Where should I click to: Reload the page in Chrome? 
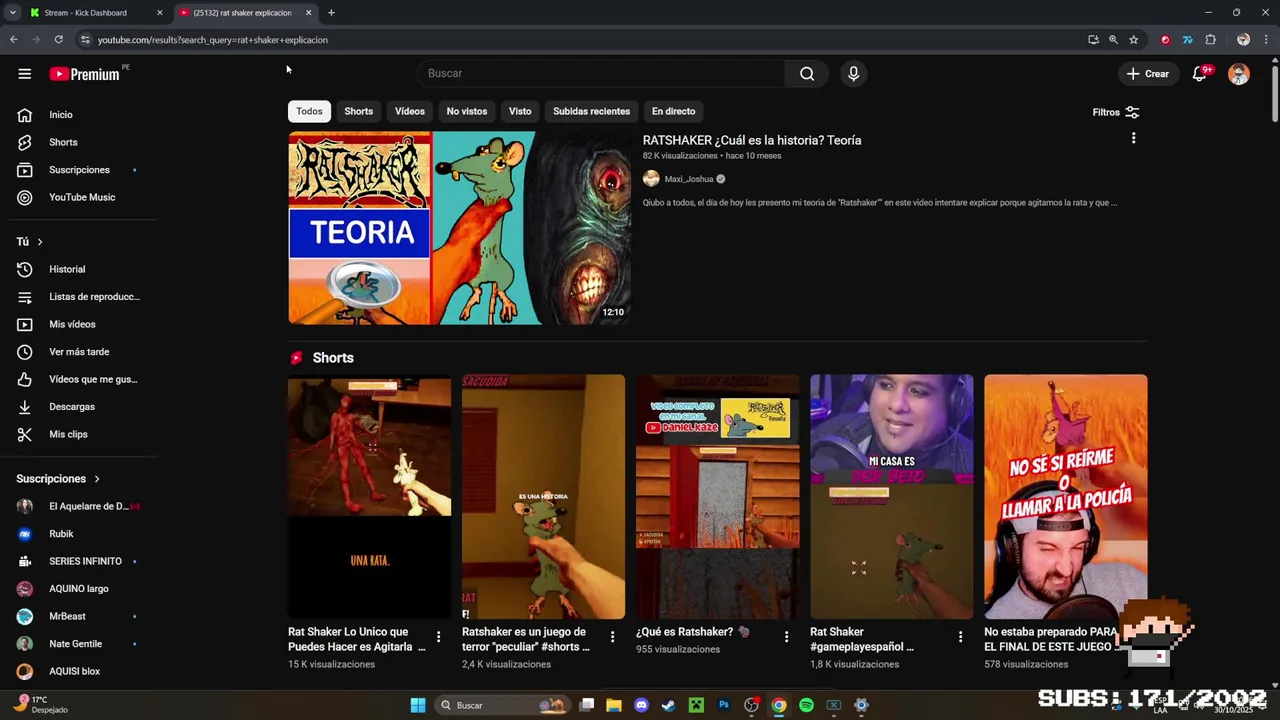[59, 40]
